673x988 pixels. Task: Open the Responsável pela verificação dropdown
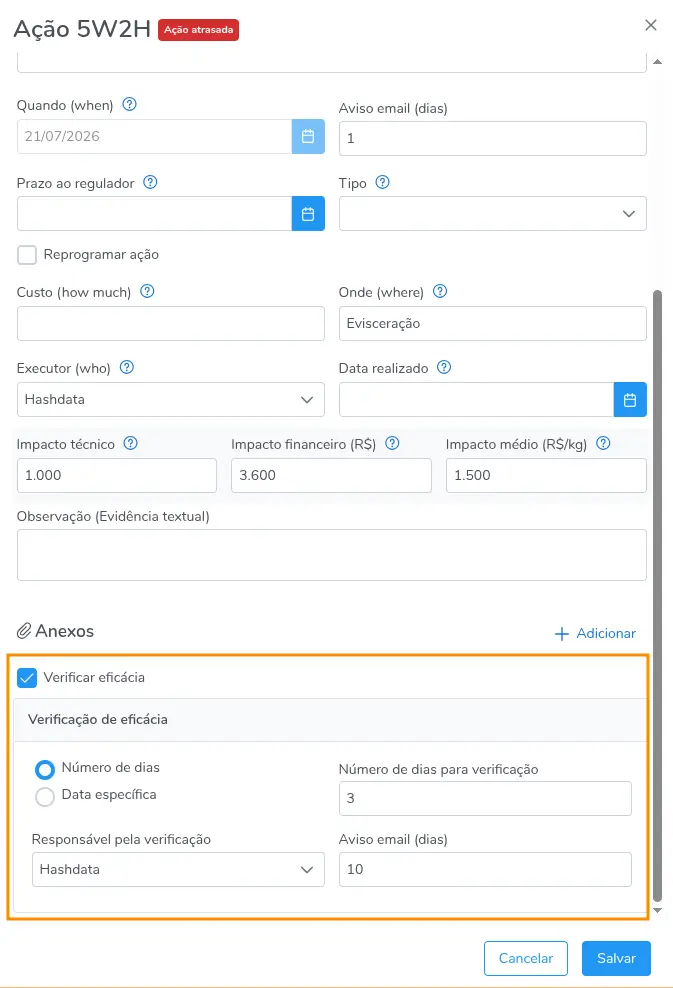(x=178, y=870)
